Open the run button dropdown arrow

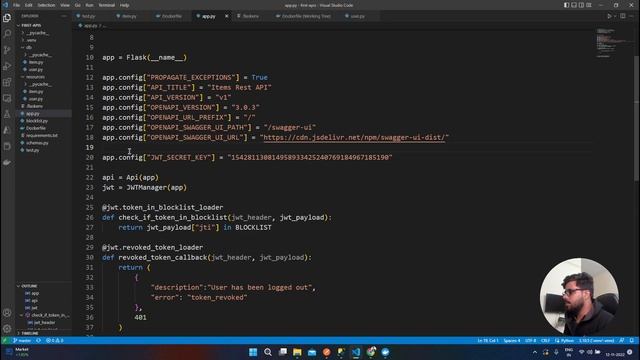point(615,16)
